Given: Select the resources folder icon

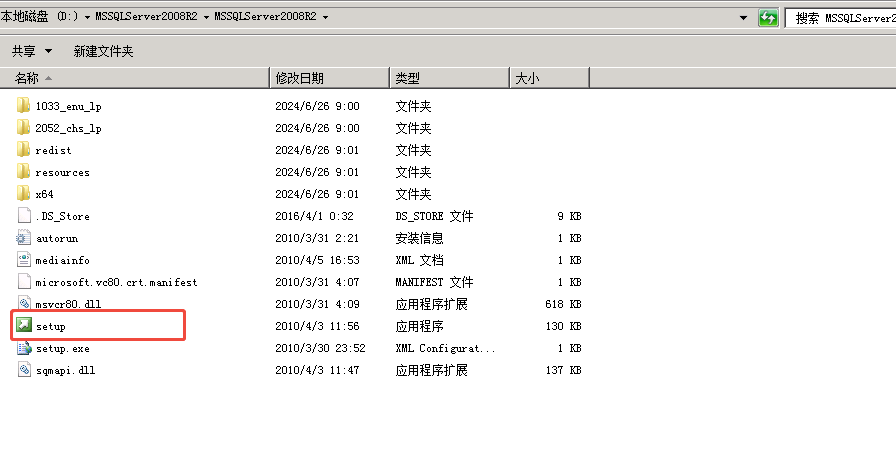Looking at the screenshot, I should point(23,171).
